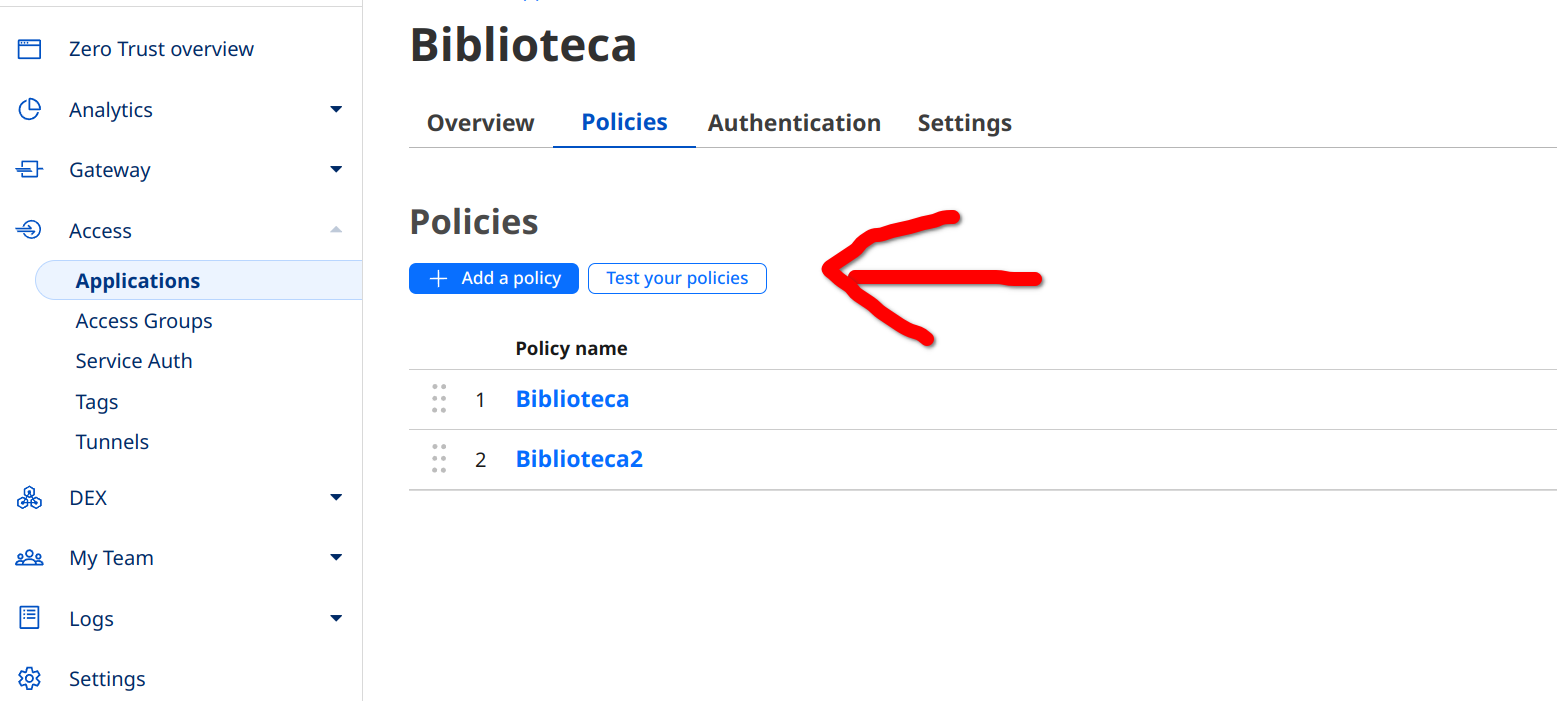Collapse the Access section arrow

336,231
